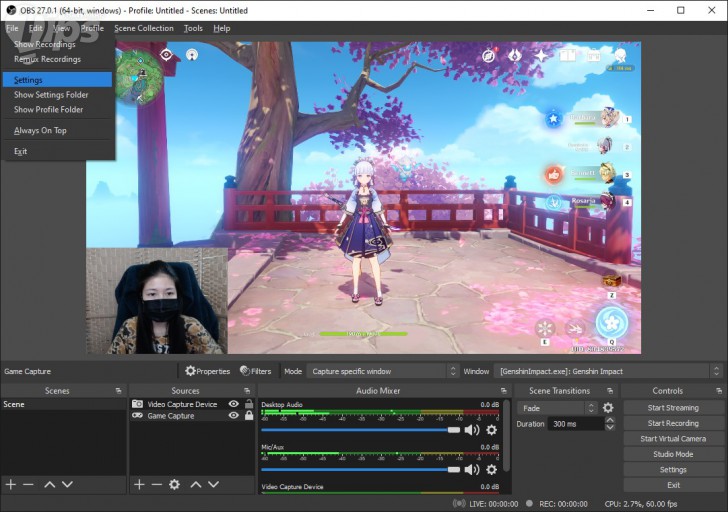This screenshot has width=728, height=512.
Task: Click the Audio Mixer scrollbar
Action: (507, 436)
